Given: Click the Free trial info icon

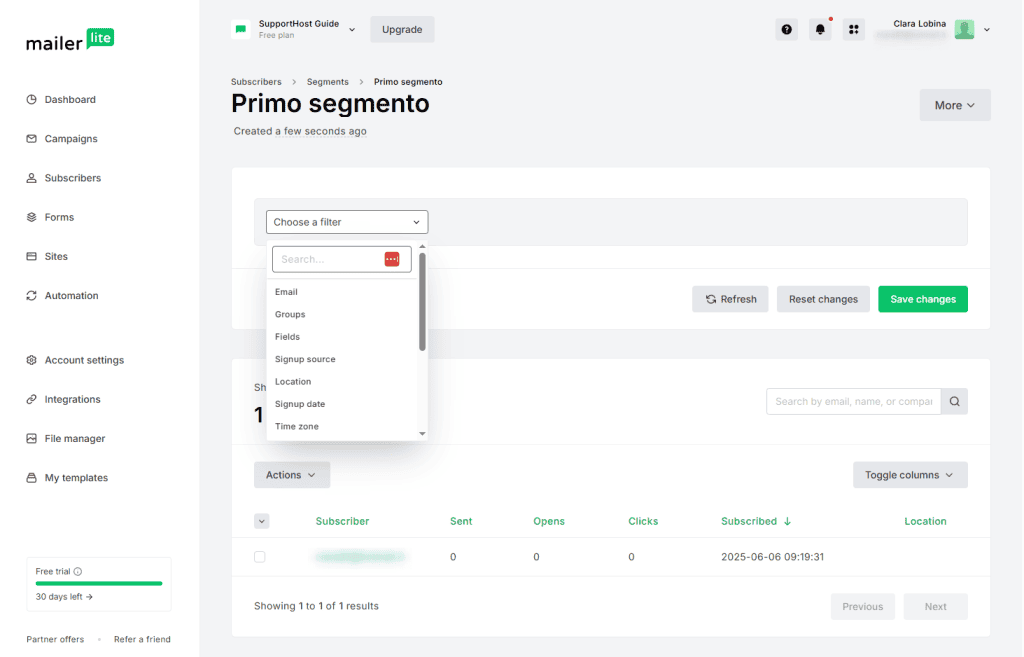Looking at the screenshot, I should (x=78, y=571).
